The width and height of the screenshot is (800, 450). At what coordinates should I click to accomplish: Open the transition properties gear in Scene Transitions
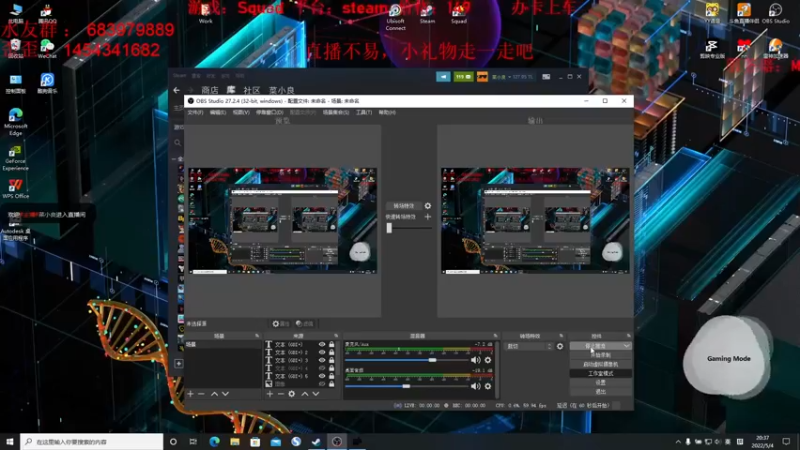click(x=560, y=346)
